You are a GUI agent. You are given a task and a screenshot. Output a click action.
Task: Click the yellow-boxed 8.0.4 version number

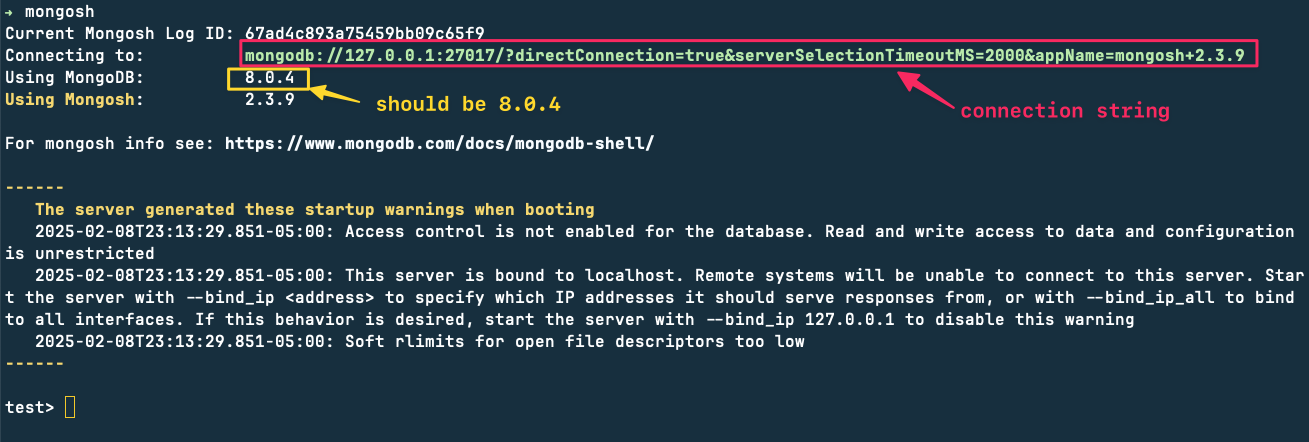pyautogui.click(x=269, y=77)
